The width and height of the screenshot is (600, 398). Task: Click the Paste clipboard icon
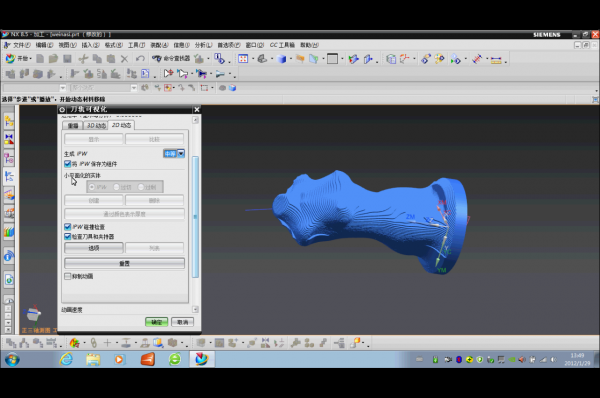[111, 59]
